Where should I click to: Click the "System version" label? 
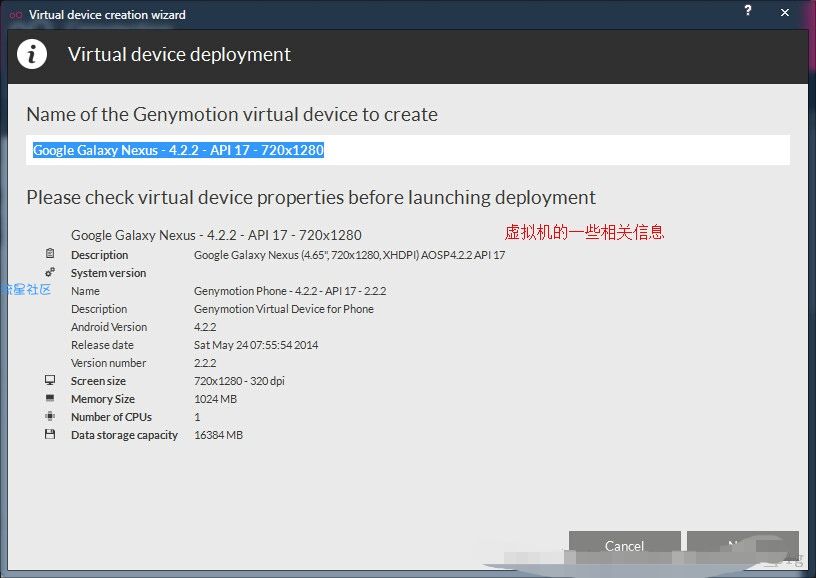coord(108,273)
